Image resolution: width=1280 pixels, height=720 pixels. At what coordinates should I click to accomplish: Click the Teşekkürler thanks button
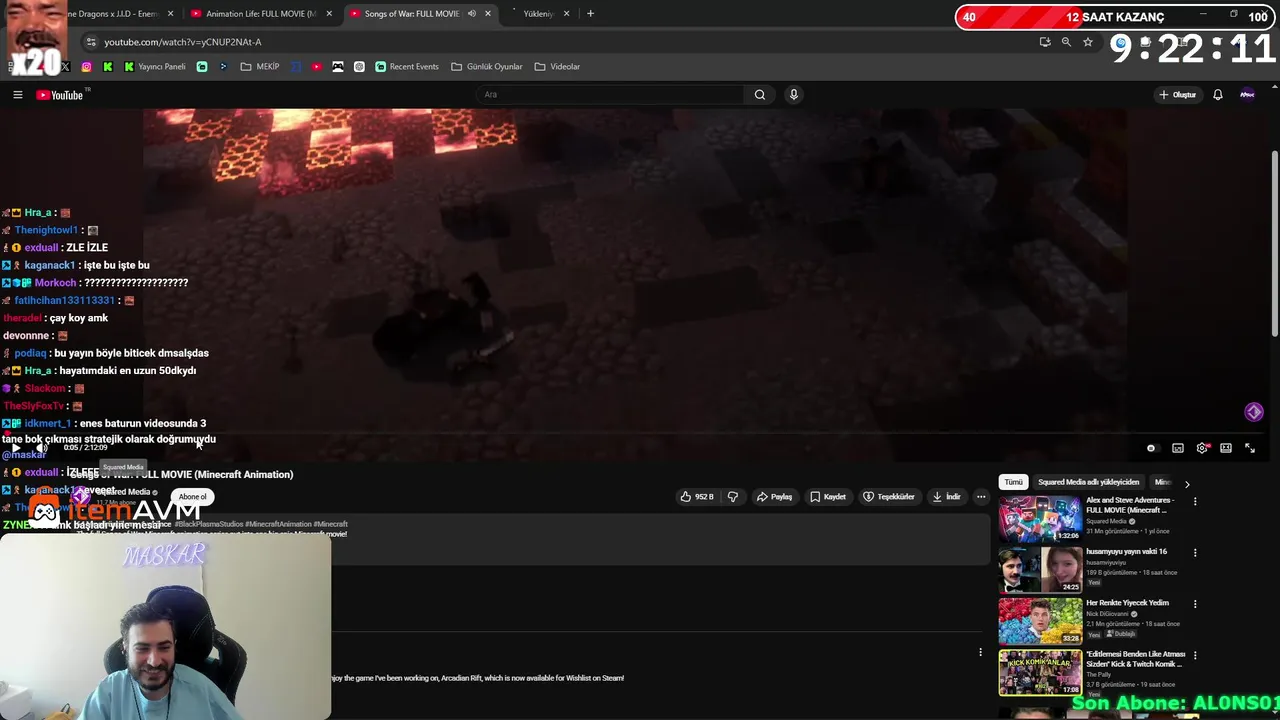click(889, 497)
